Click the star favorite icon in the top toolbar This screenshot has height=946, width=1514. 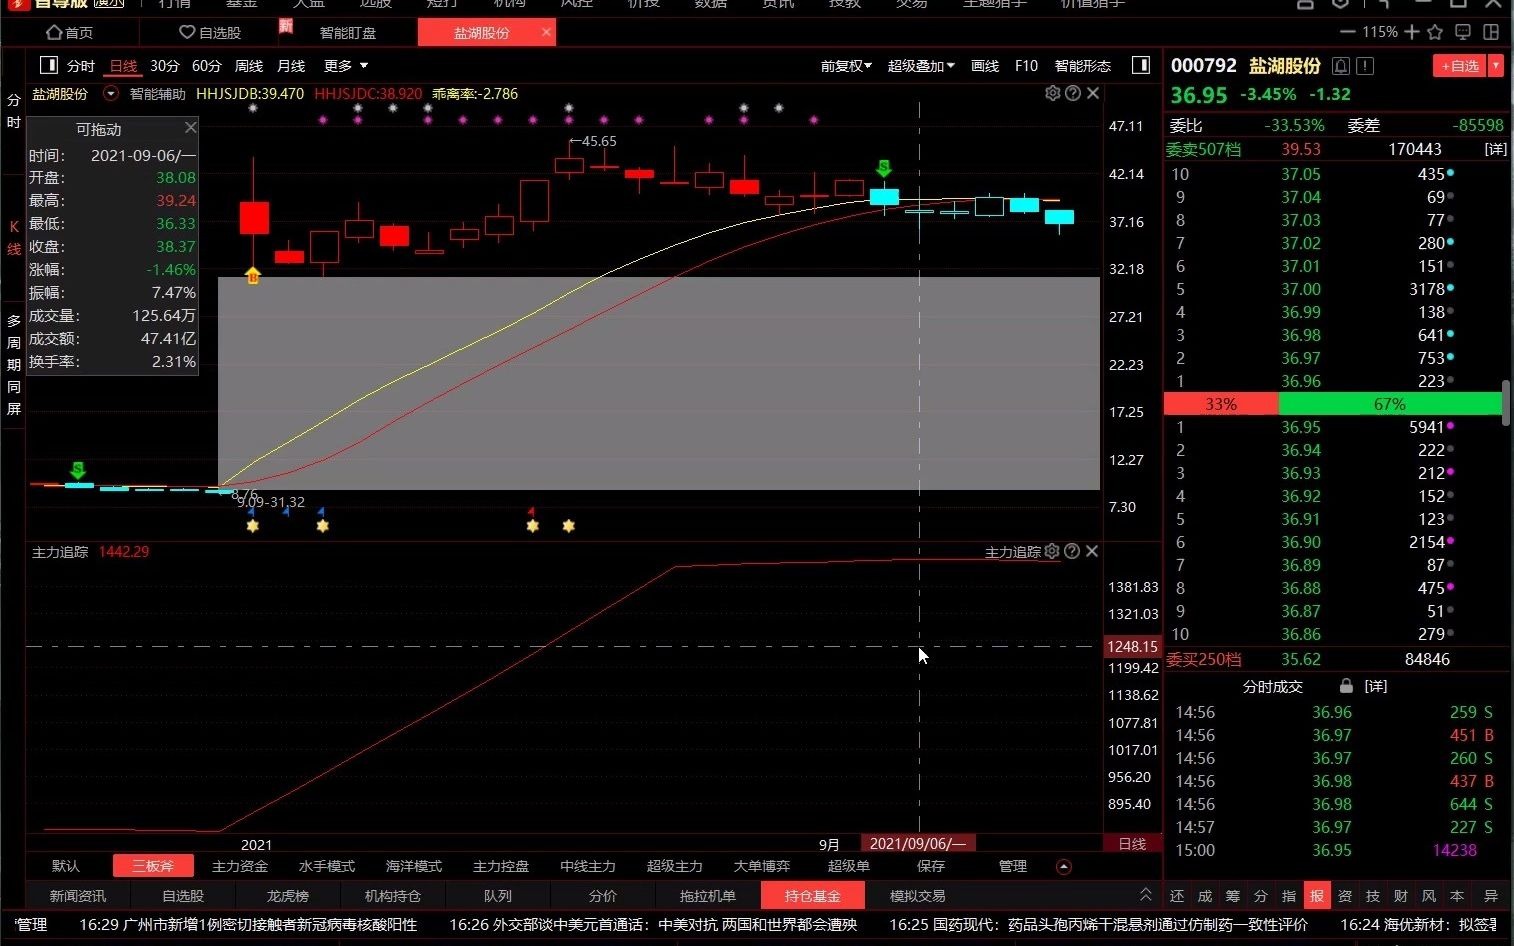1436,32
